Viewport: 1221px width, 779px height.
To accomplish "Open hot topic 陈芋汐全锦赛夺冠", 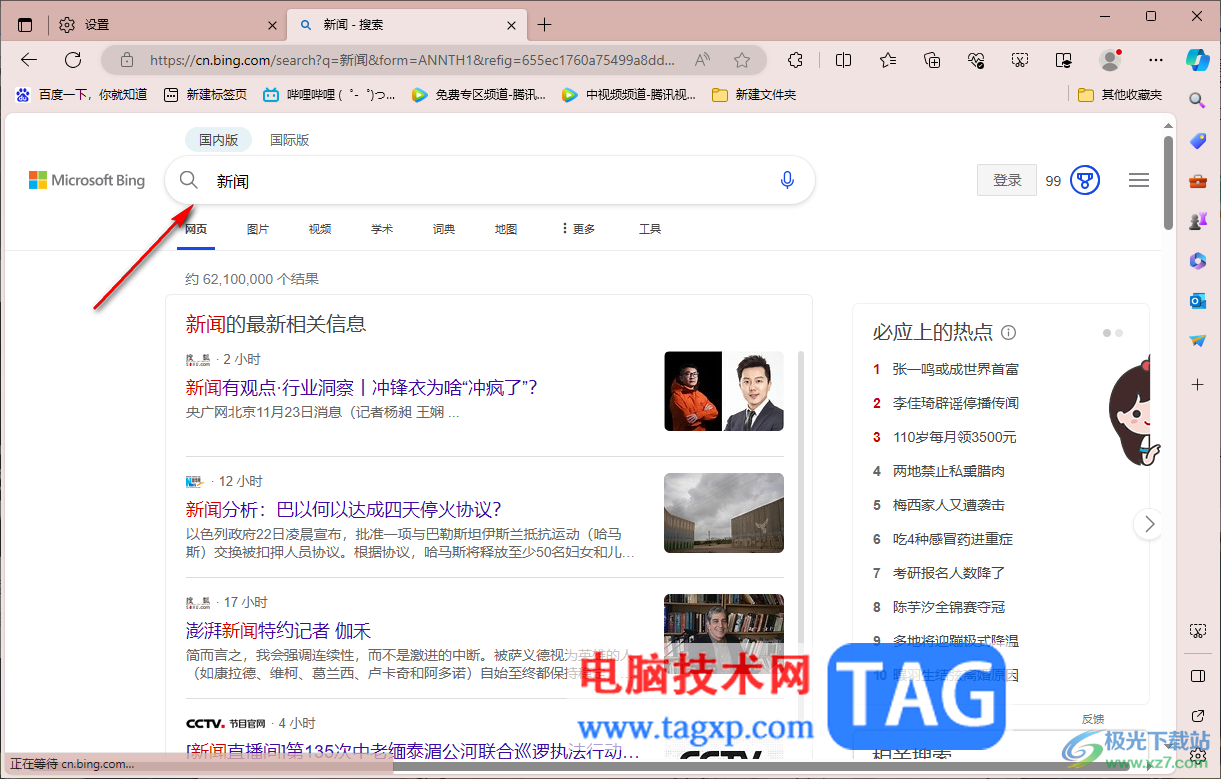I will 949,607.
